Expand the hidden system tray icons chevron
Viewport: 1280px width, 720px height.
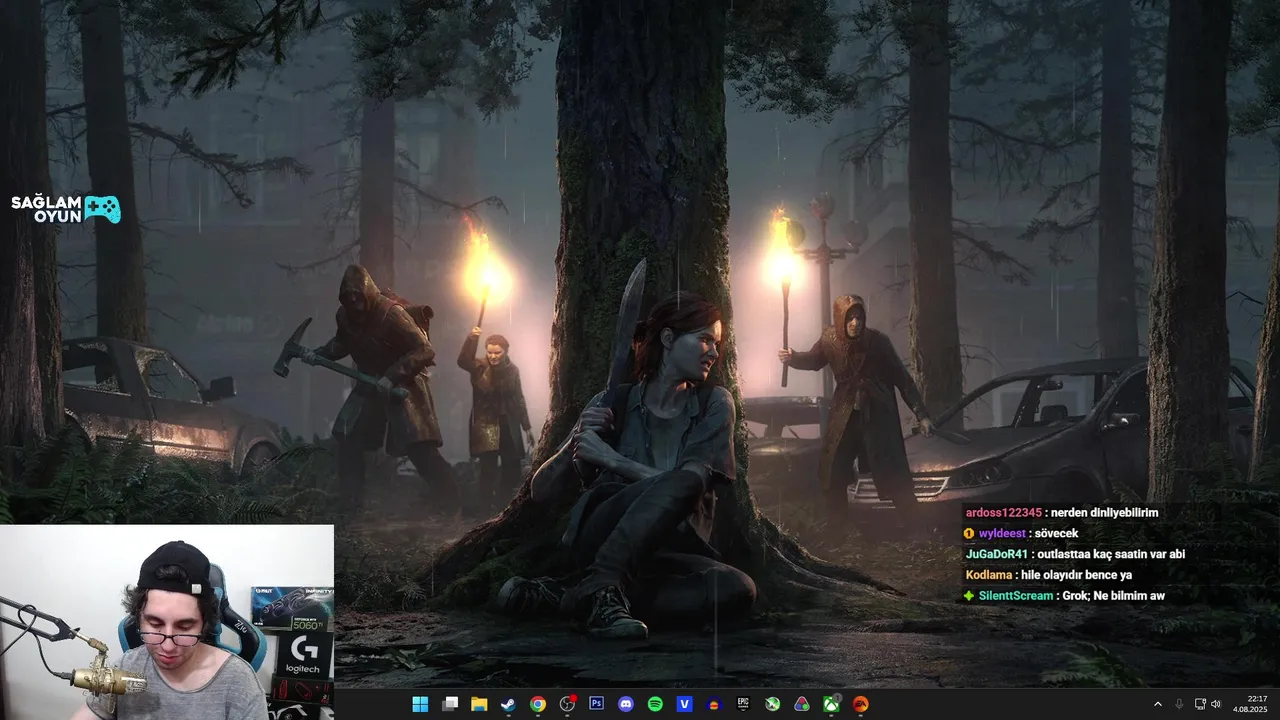pyautogui.click(x=1158, y=704)
